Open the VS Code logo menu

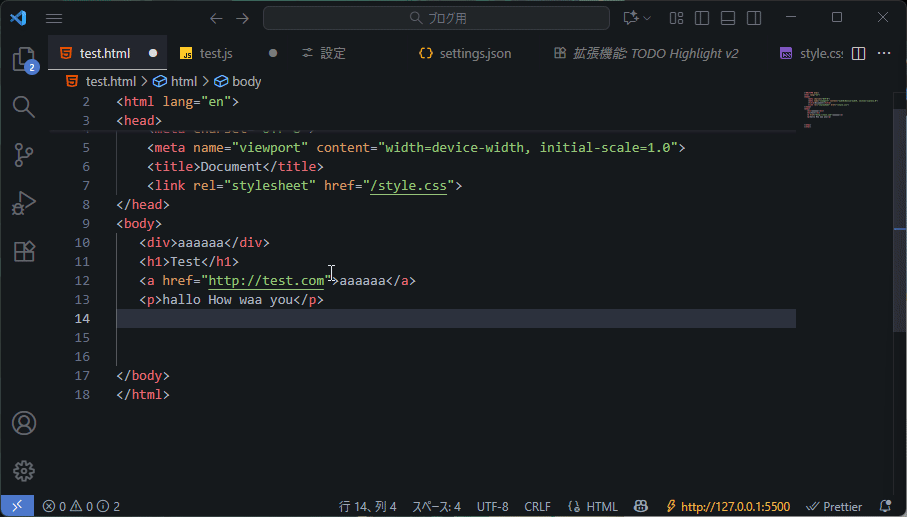(x=18, y=18)
